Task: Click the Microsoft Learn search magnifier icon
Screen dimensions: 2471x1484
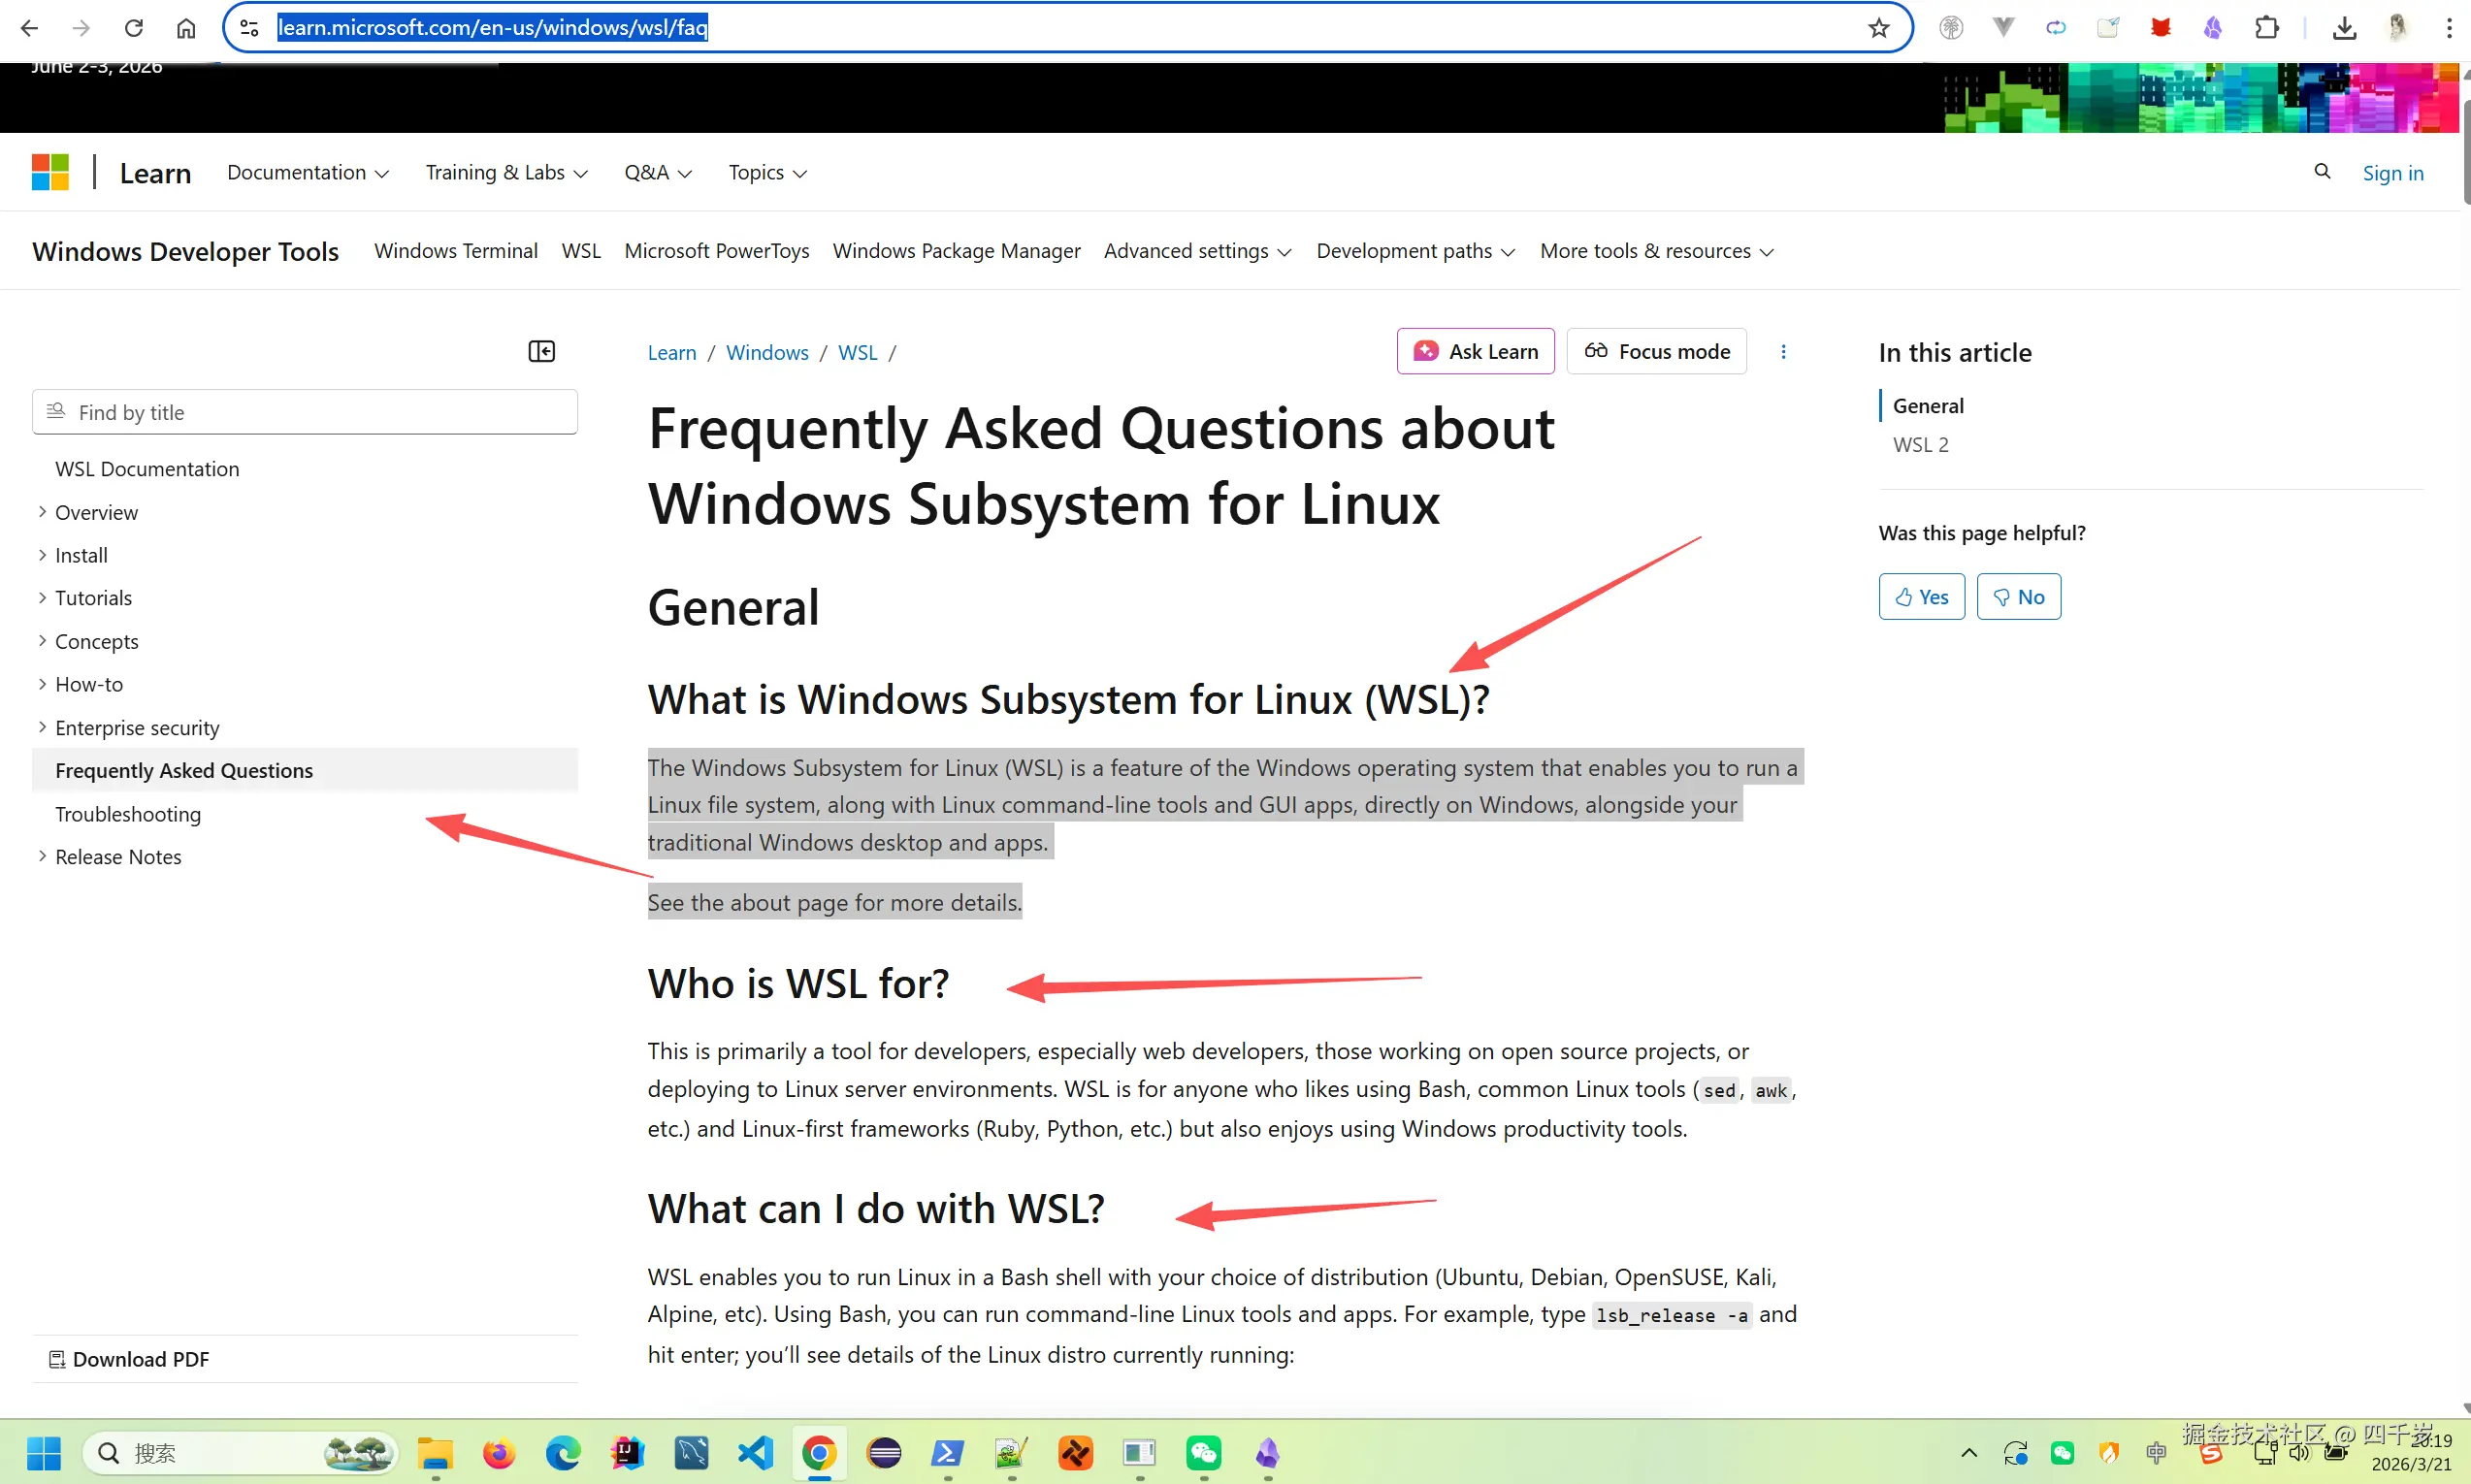Action: click(x=2322, y=172)
